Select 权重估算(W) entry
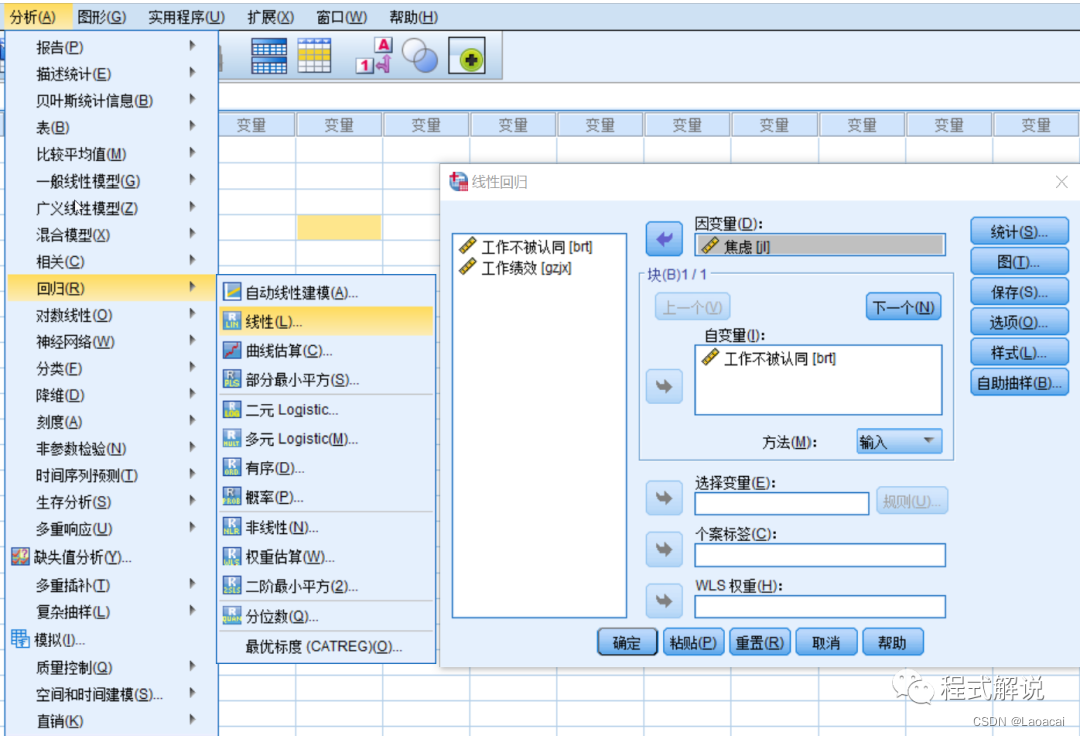1080x736 pixels. click(x=326, y=557)
